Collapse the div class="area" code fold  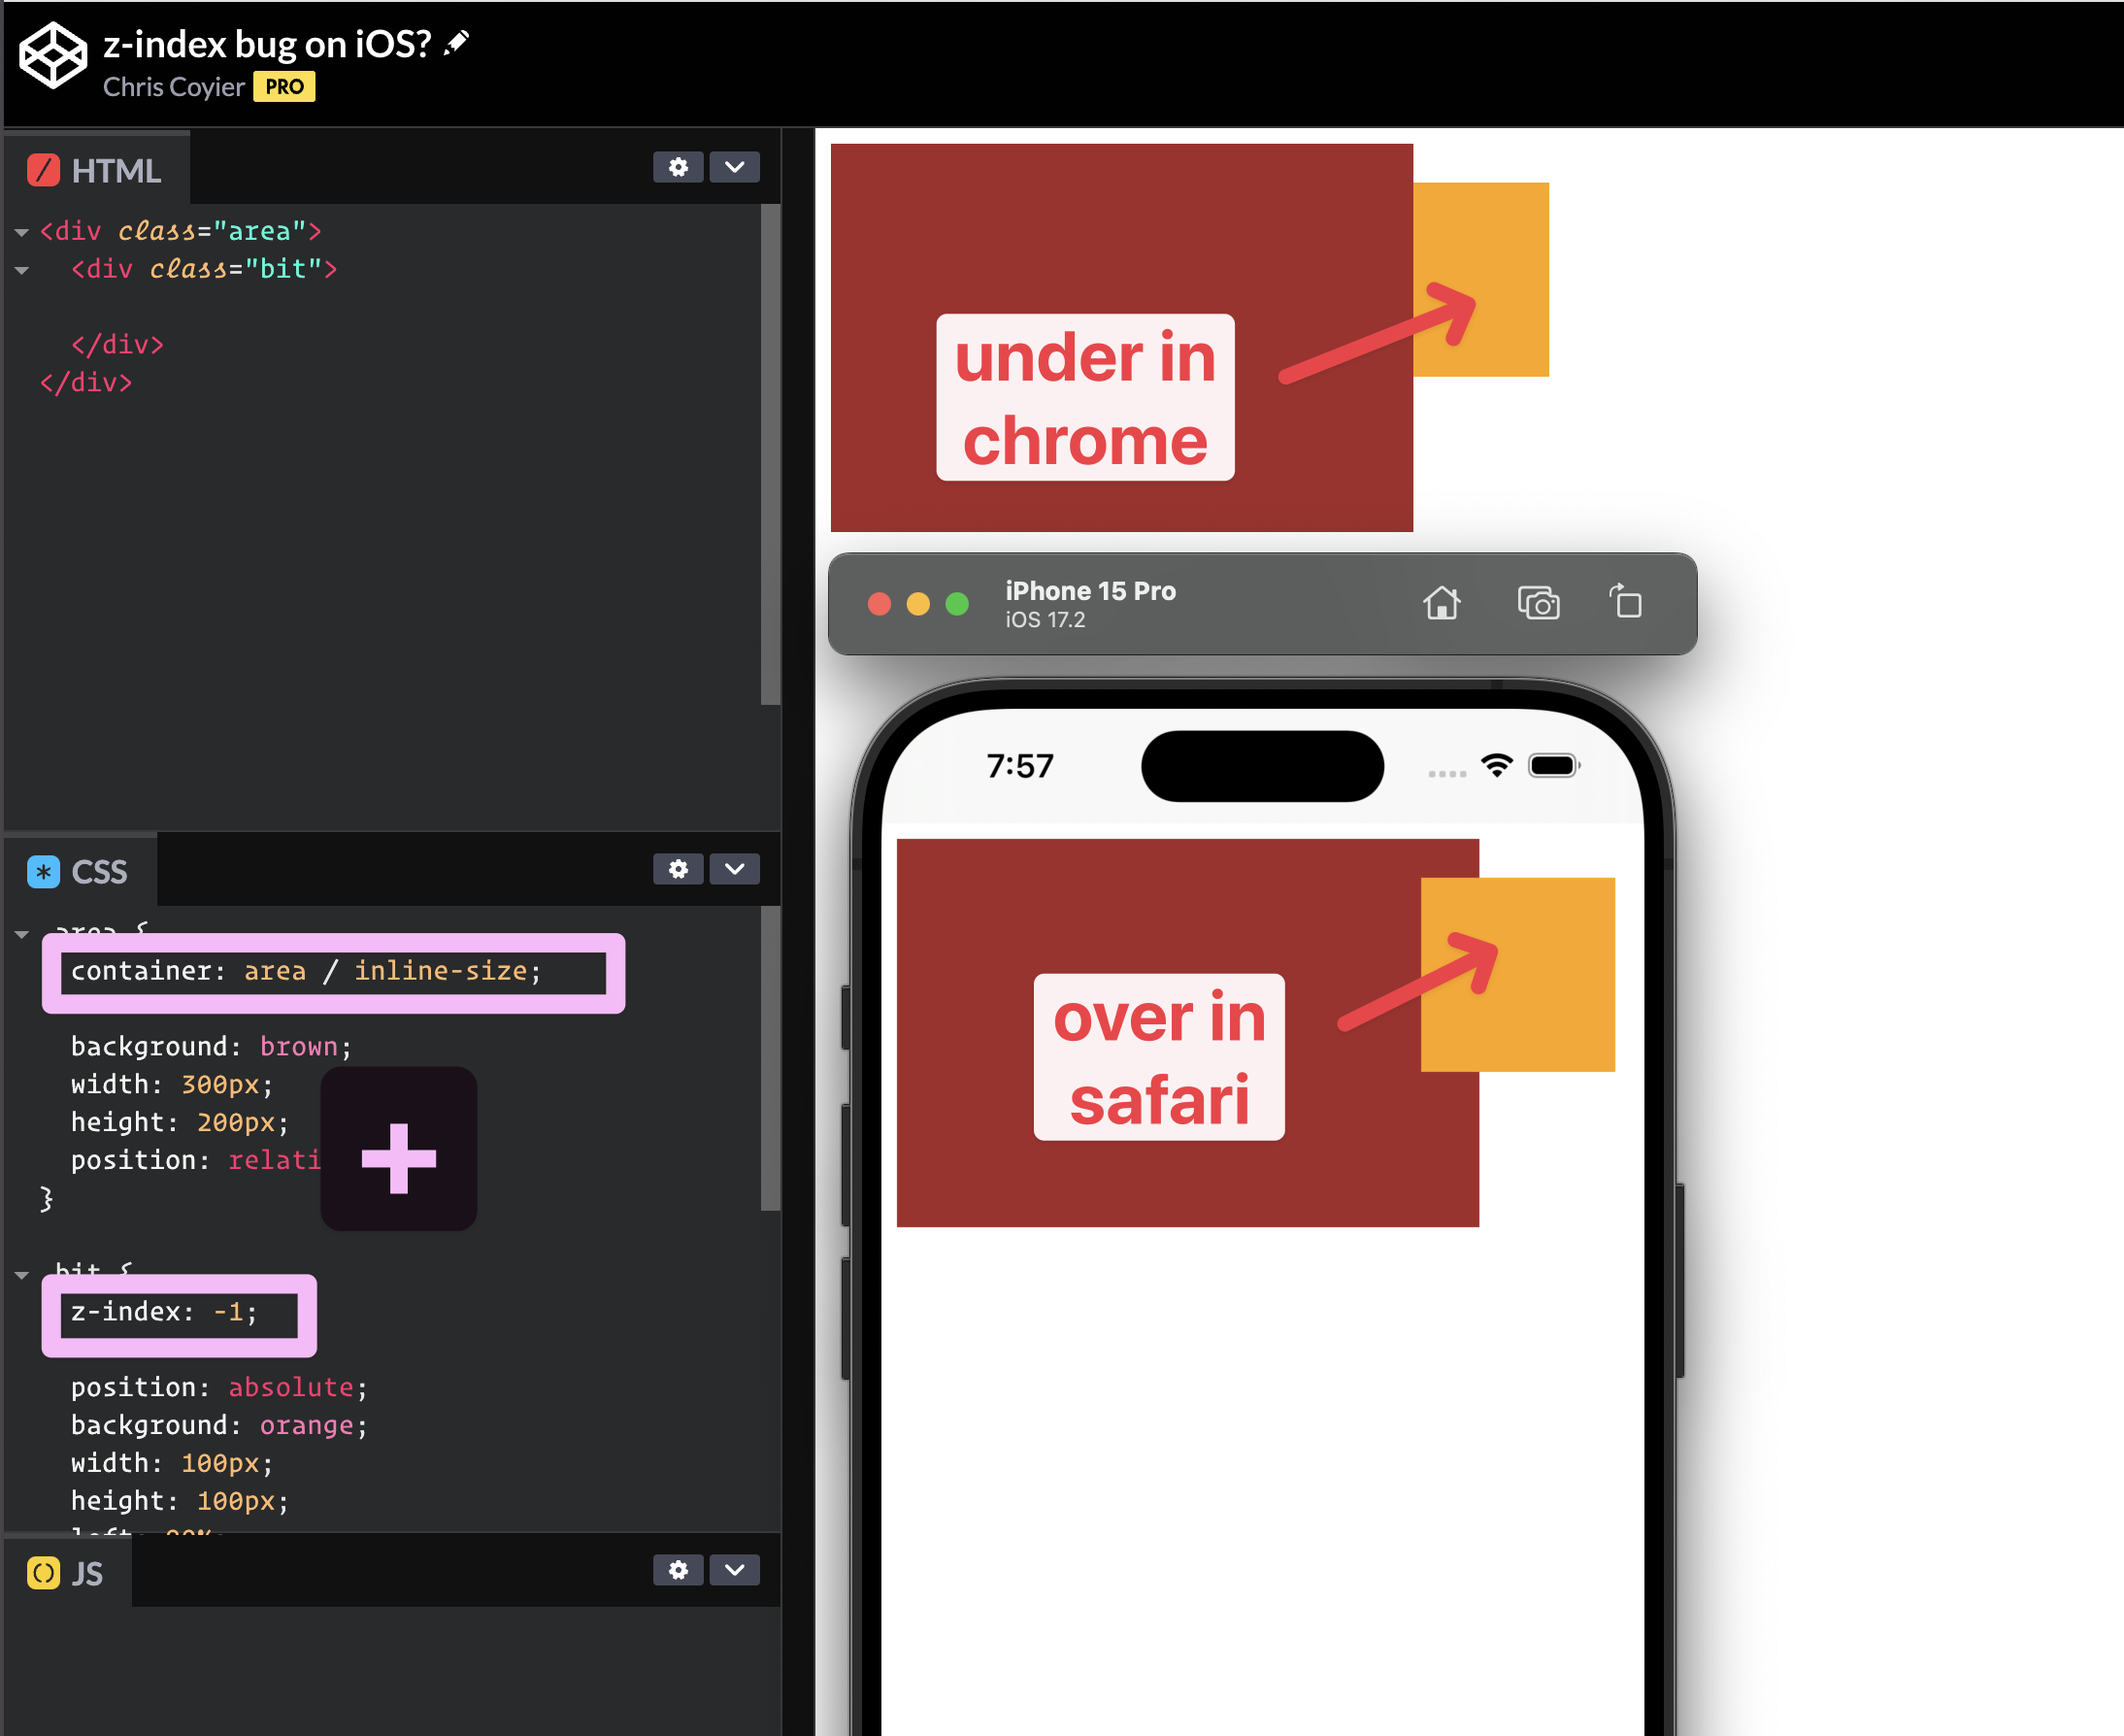(x=22, y=232)
